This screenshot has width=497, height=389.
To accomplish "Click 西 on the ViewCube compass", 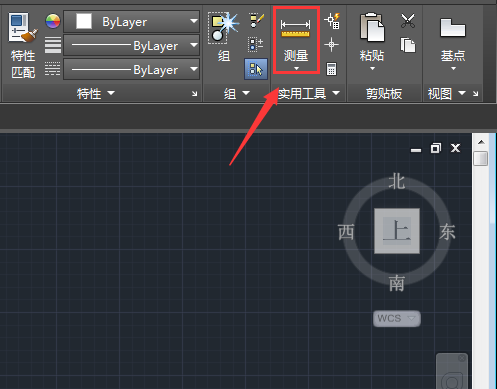I will (x=346, y=232).
